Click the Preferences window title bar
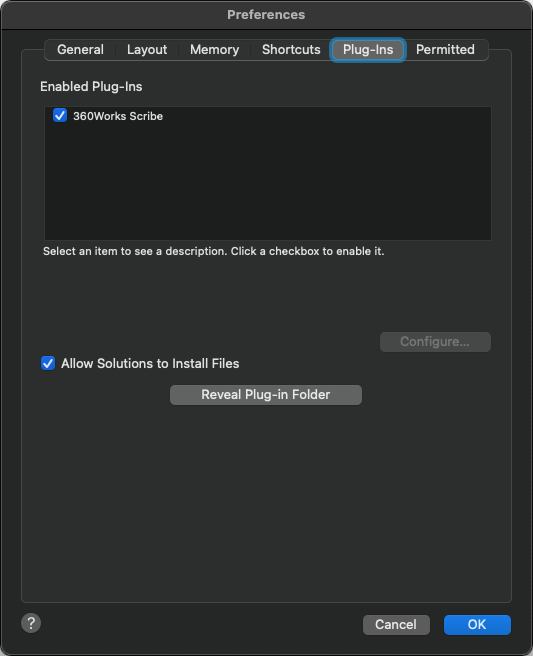533x656 pixels. (266, 15)
